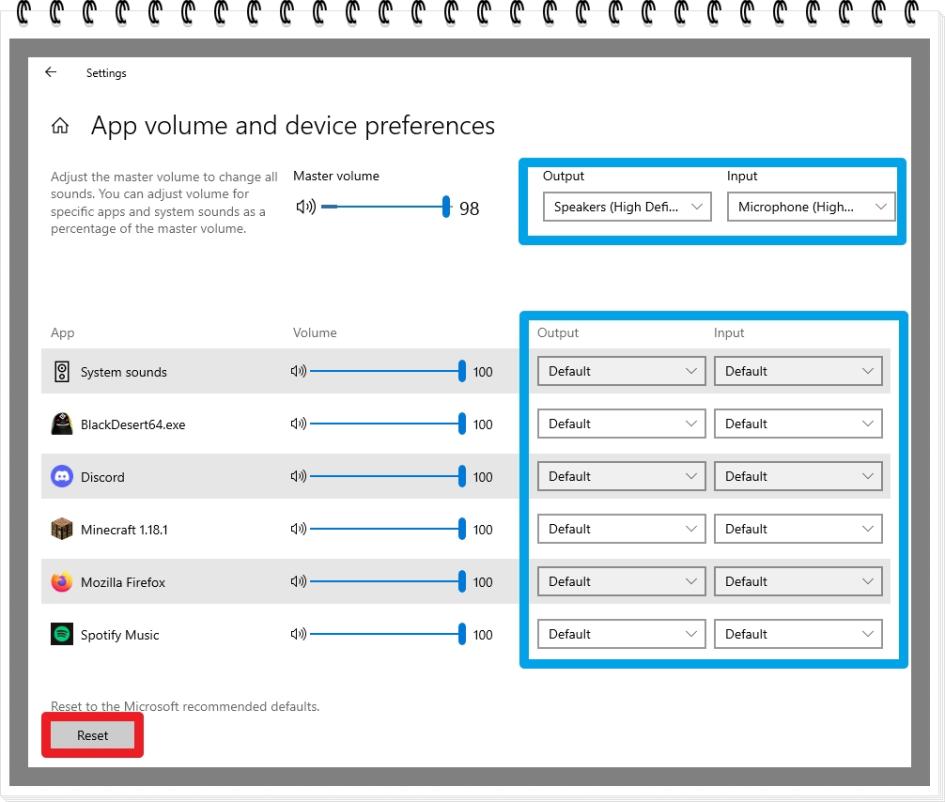Image resolution: width=945 pixels, height=802 pixels.
Task: Expand Spotify Music's Input device dropdown
Action: (798, 634)
